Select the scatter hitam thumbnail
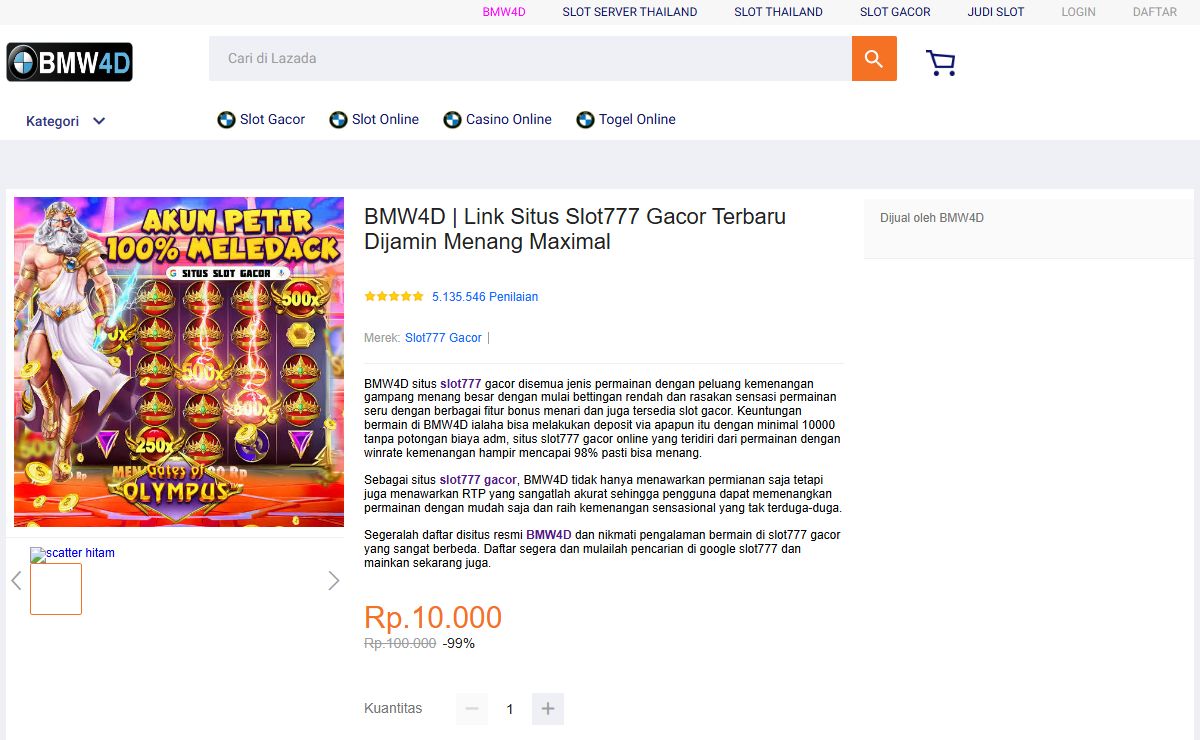The image size is (1200, 740). point(56,588)
